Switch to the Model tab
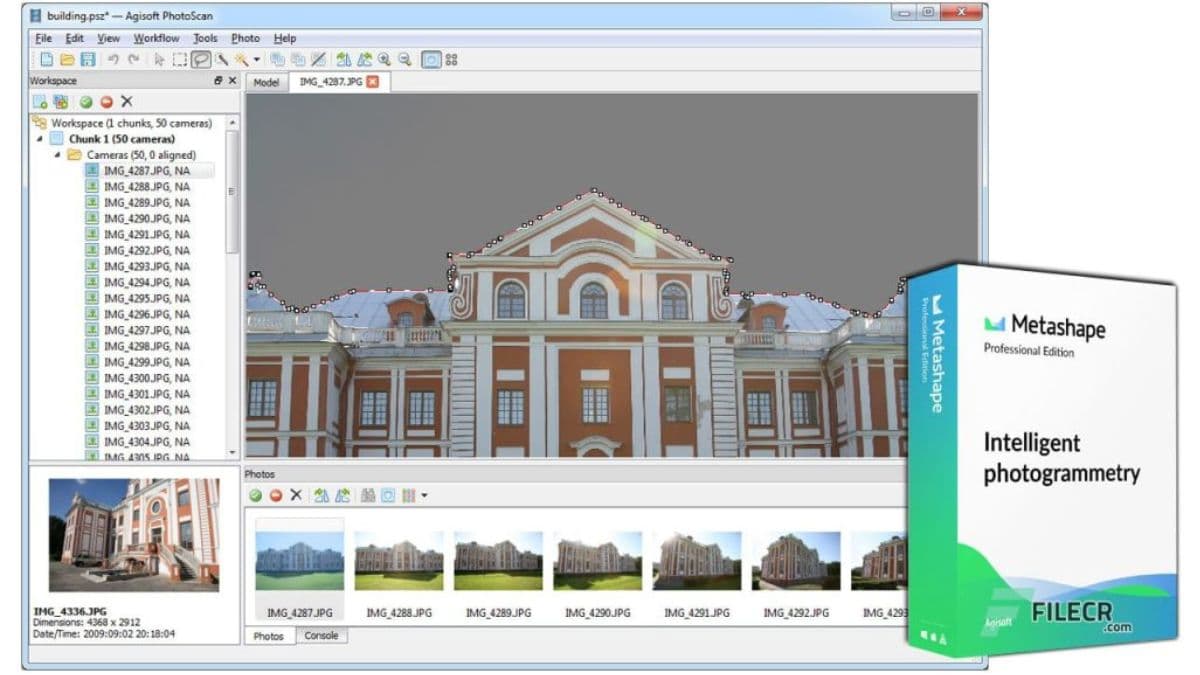 pyautogui.click(x=265, y=84)
